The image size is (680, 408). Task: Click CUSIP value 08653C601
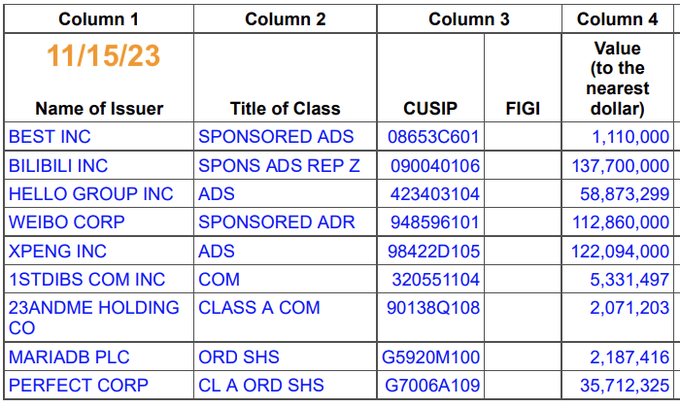point(433,137)
